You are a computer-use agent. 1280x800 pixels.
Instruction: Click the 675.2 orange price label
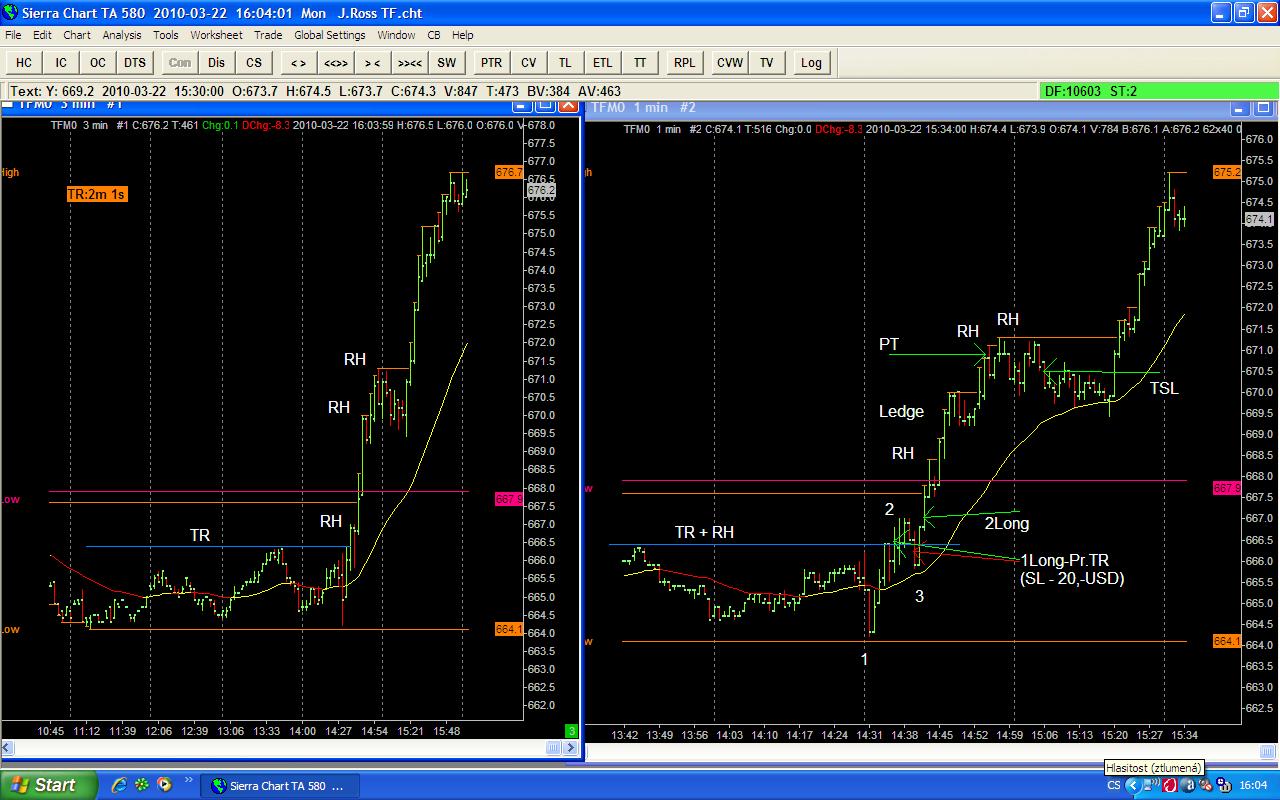pos(1228,172)
